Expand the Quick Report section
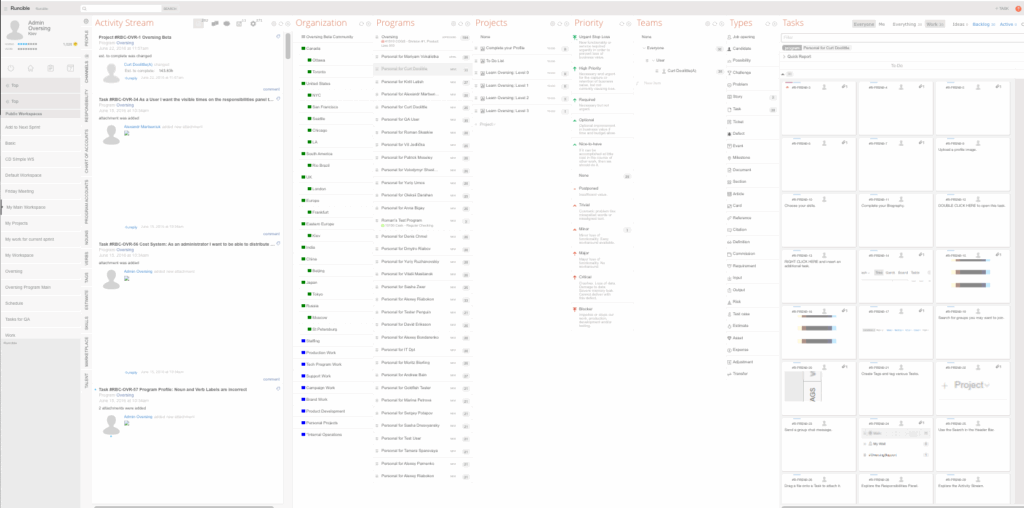The image size is (1024, 508). [784, 57]
